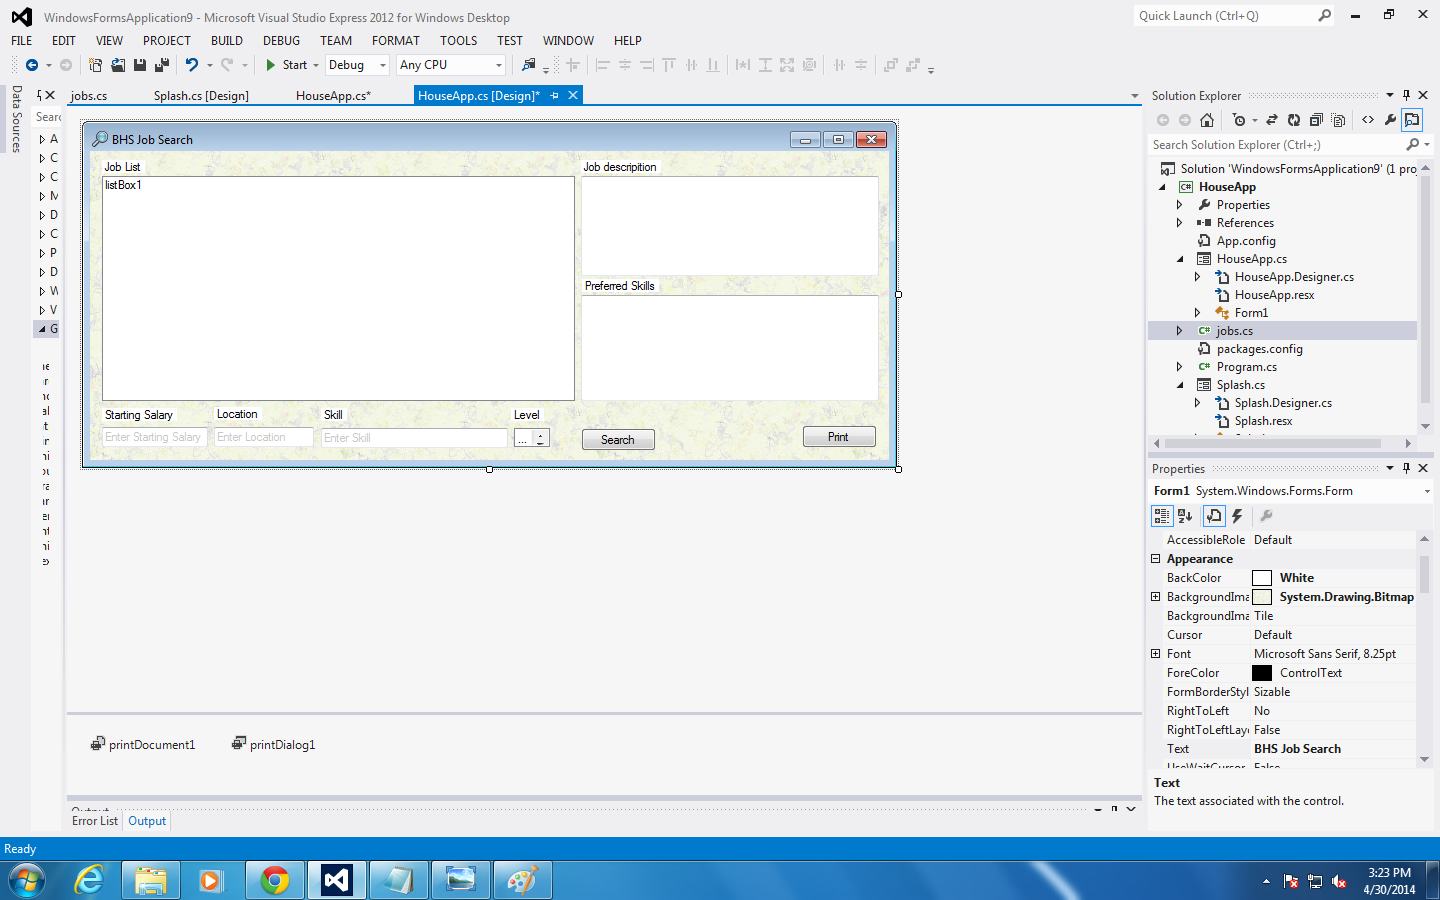Open Google Chrome from the taskbar
The height and width of the screenshot is (900, 1440).
click(274, 880)
